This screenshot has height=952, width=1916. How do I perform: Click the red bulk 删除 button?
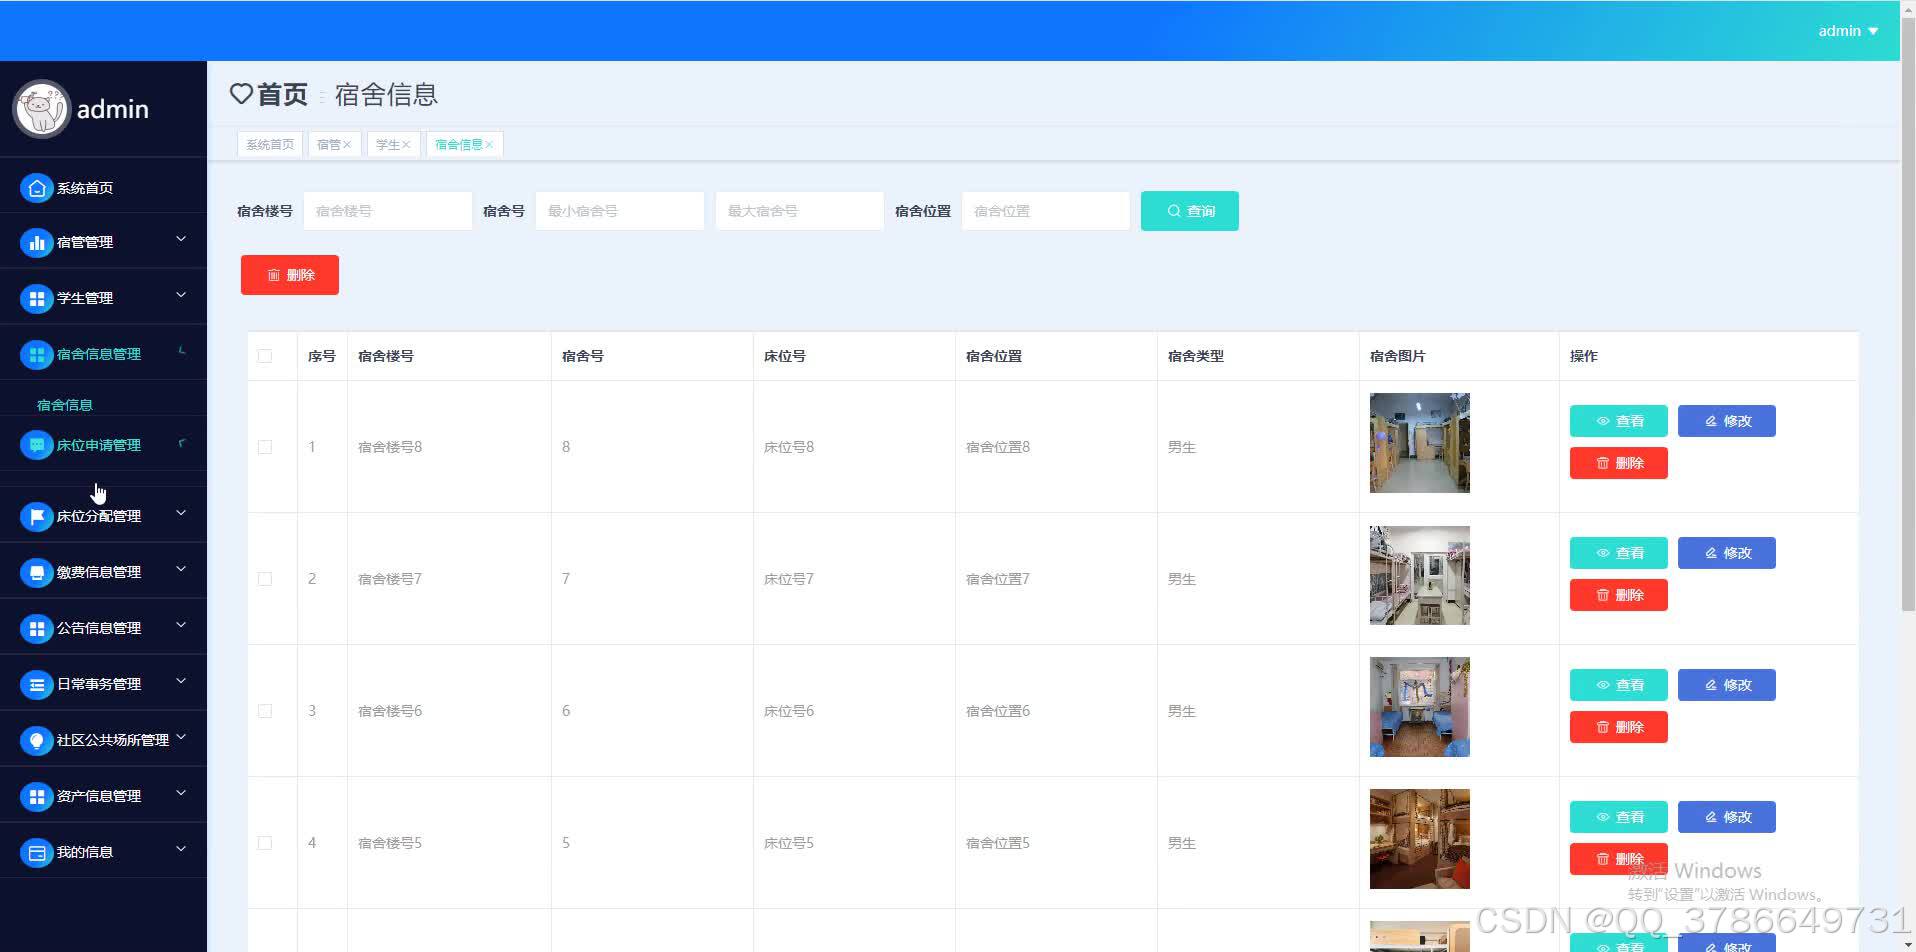pyautogui.click(x=289, y=274)
